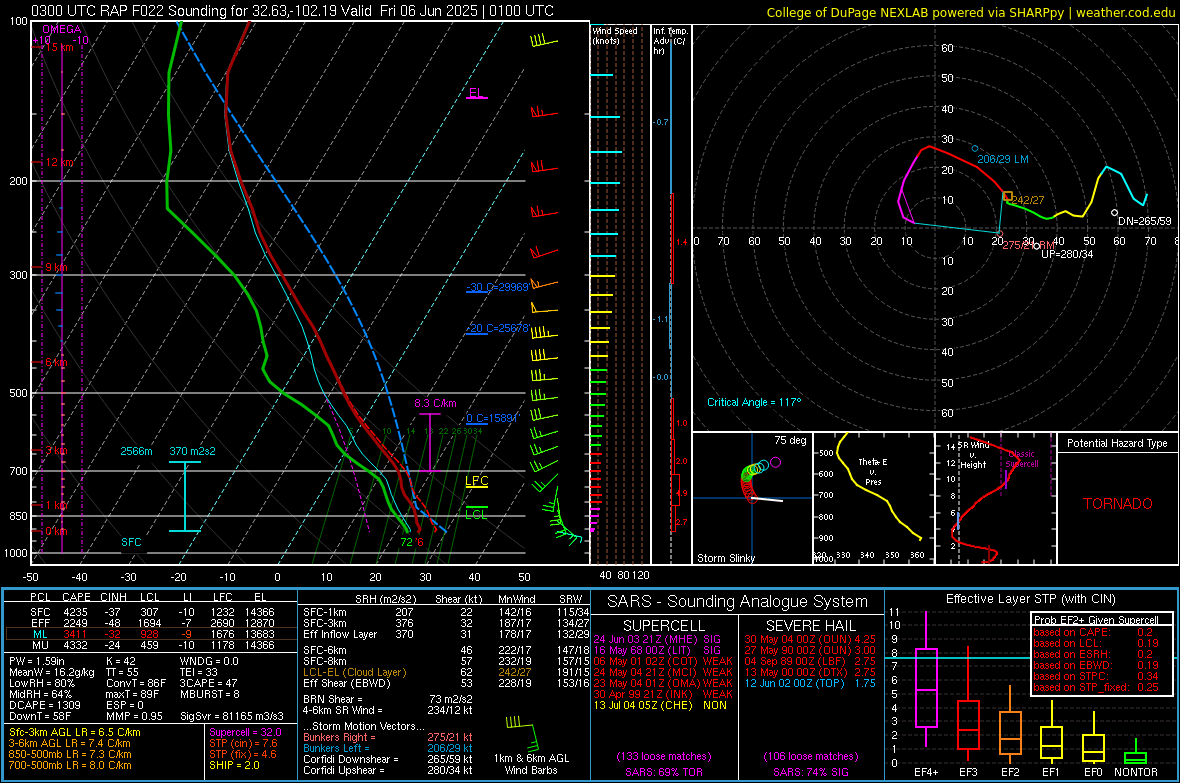
Task: Click the '-20 C=25678' height label
Action: tap(498, 328)
